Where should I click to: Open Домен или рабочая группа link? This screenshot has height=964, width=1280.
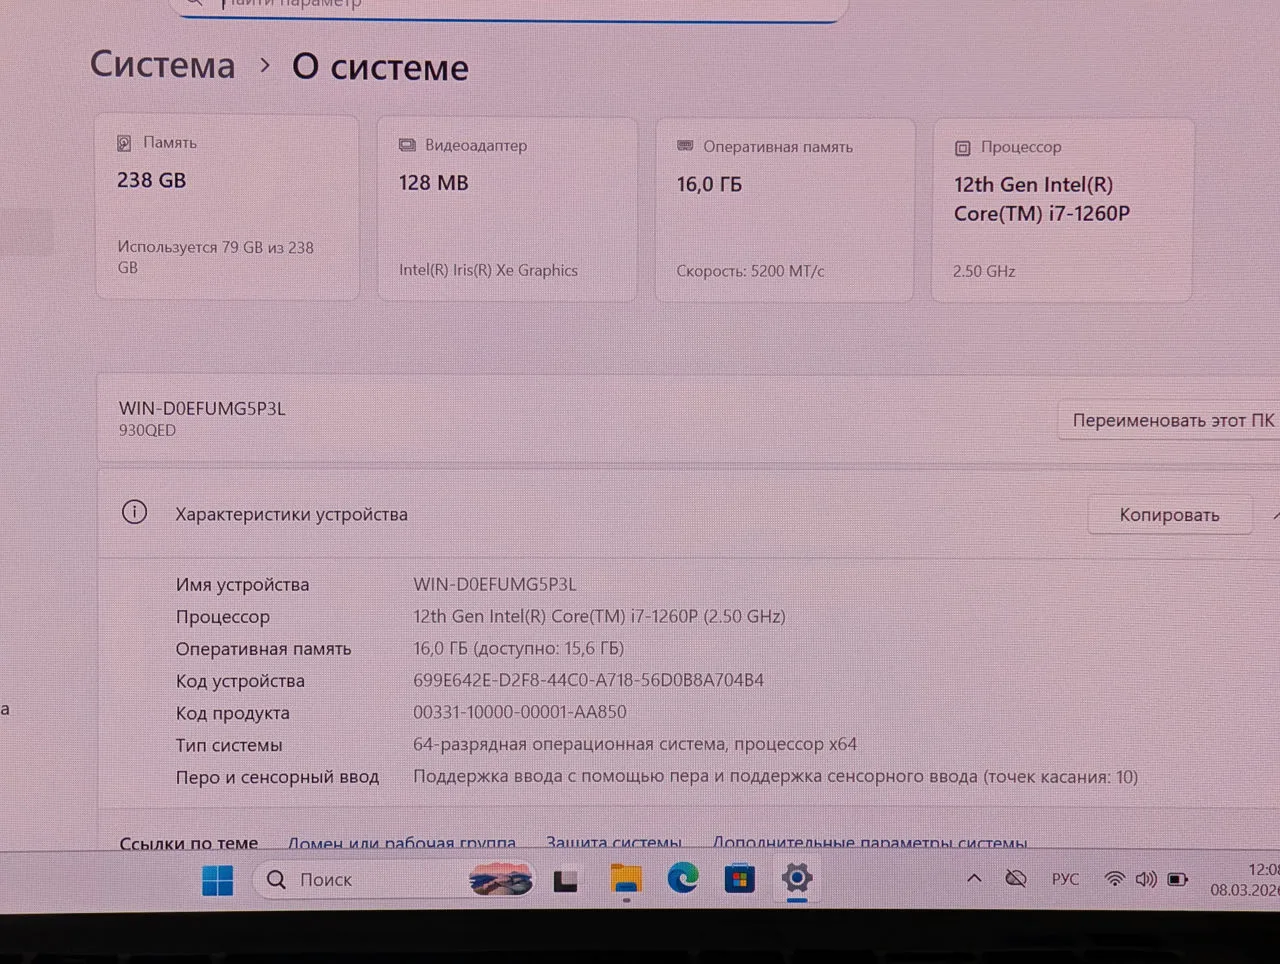coord(402,843)
